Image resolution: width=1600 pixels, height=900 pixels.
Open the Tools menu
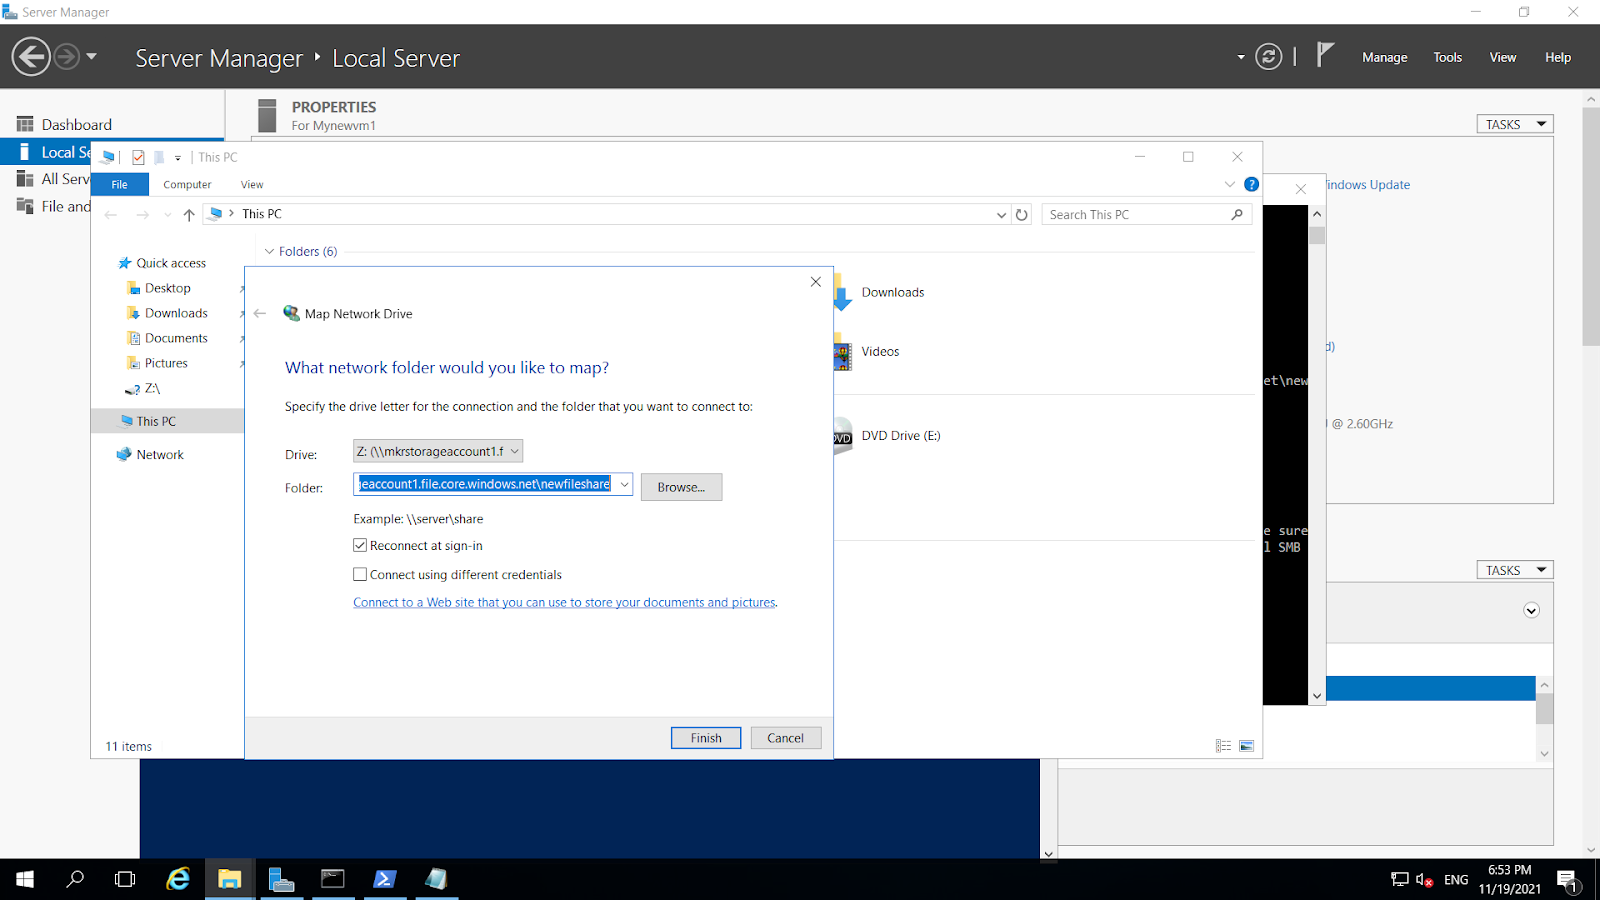coord(1447,58)
